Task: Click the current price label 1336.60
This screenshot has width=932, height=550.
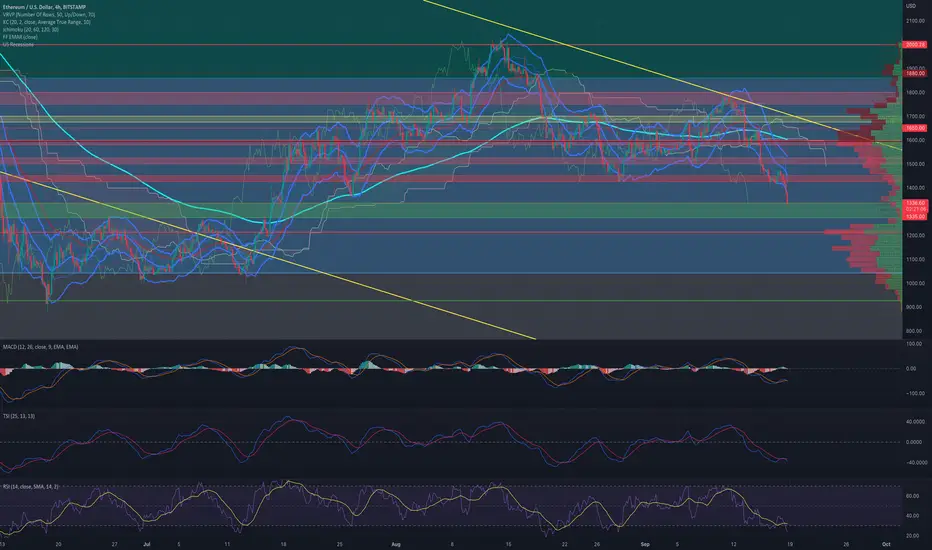Action: click(915, 203)
